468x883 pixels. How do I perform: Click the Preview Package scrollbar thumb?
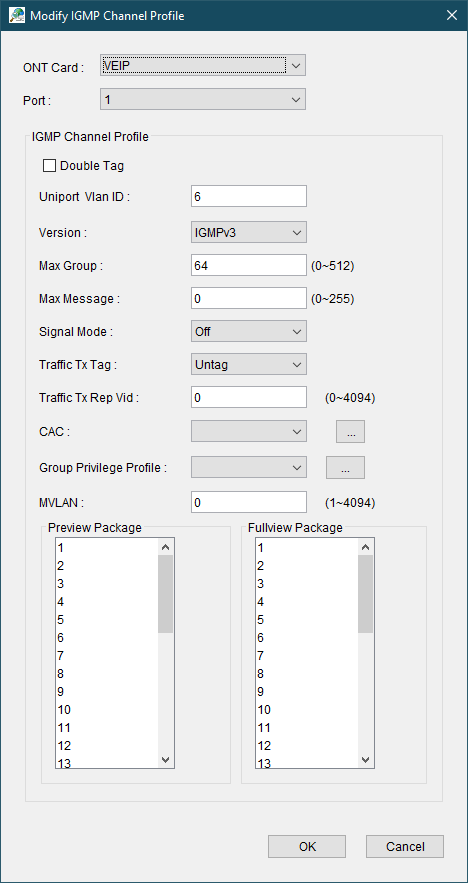(166, 594)
